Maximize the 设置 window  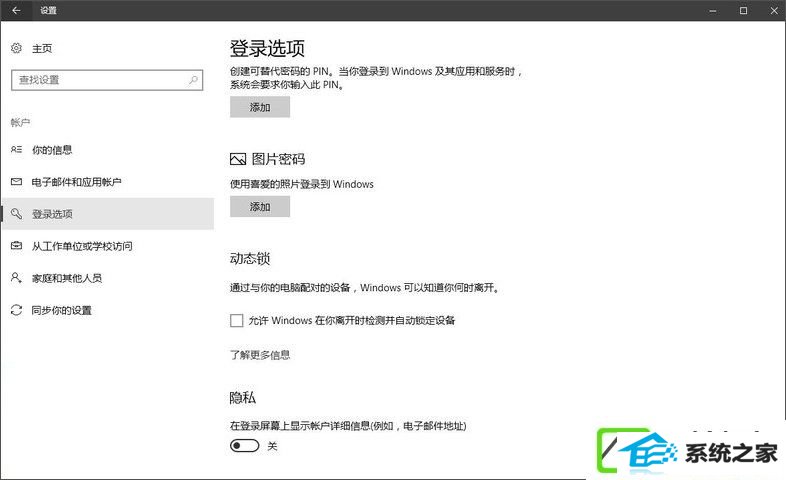pyautogui.click(x=743, y=11)
